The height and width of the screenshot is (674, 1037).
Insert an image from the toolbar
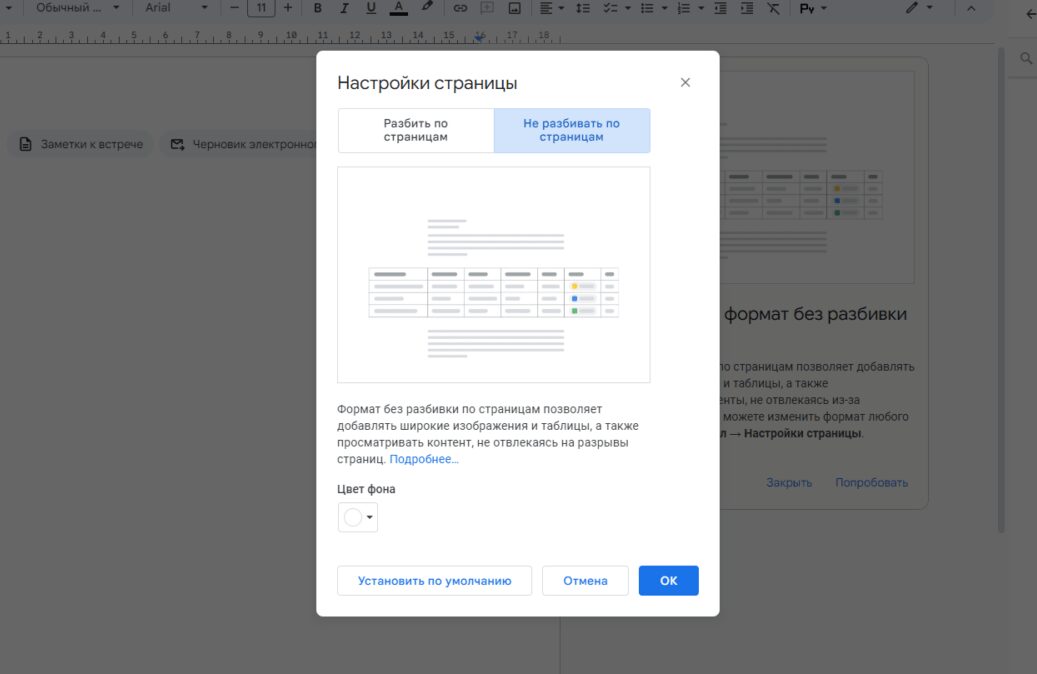[x=512, y=9]
